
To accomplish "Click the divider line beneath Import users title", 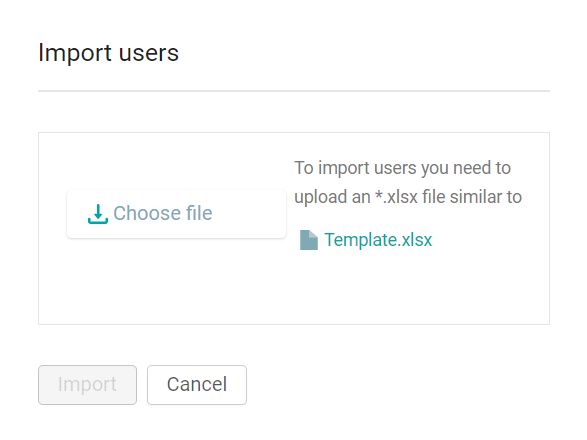I will [294, 91].
